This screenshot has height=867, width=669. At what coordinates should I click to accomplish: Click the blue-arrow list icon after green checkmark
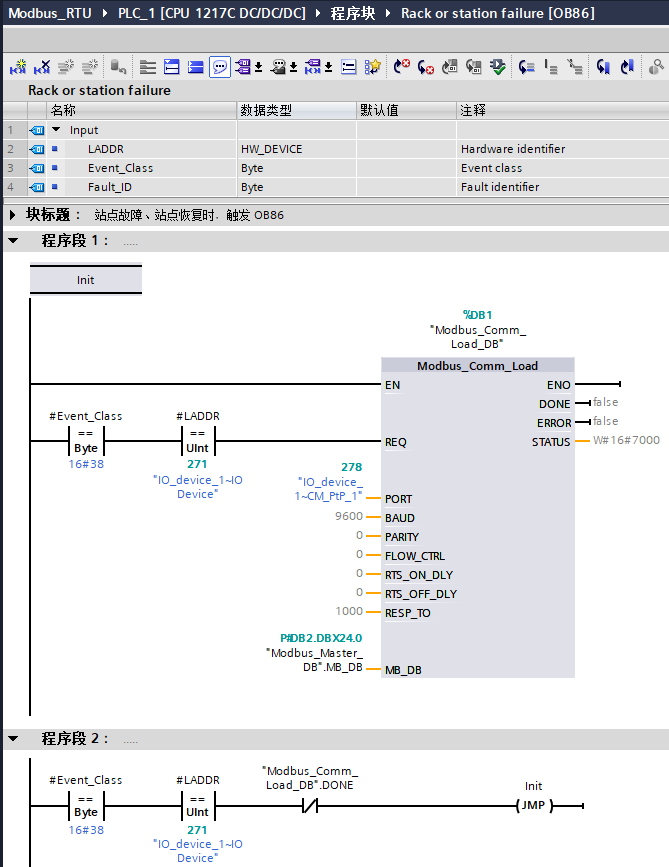tap(526, 67)
